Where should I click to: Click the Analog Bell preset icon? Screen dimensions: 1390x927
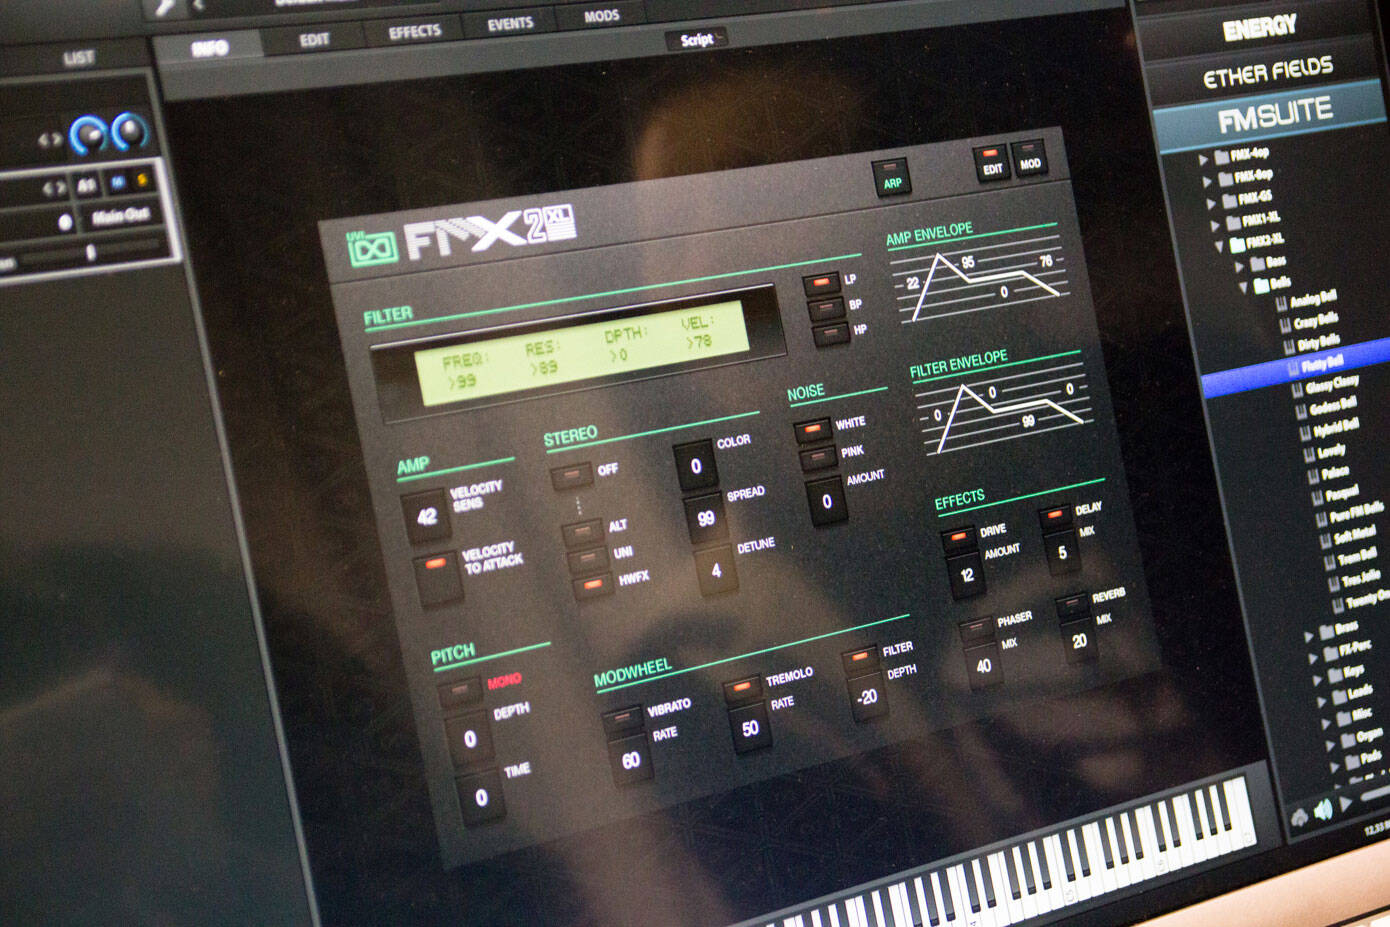(1283, 304)
